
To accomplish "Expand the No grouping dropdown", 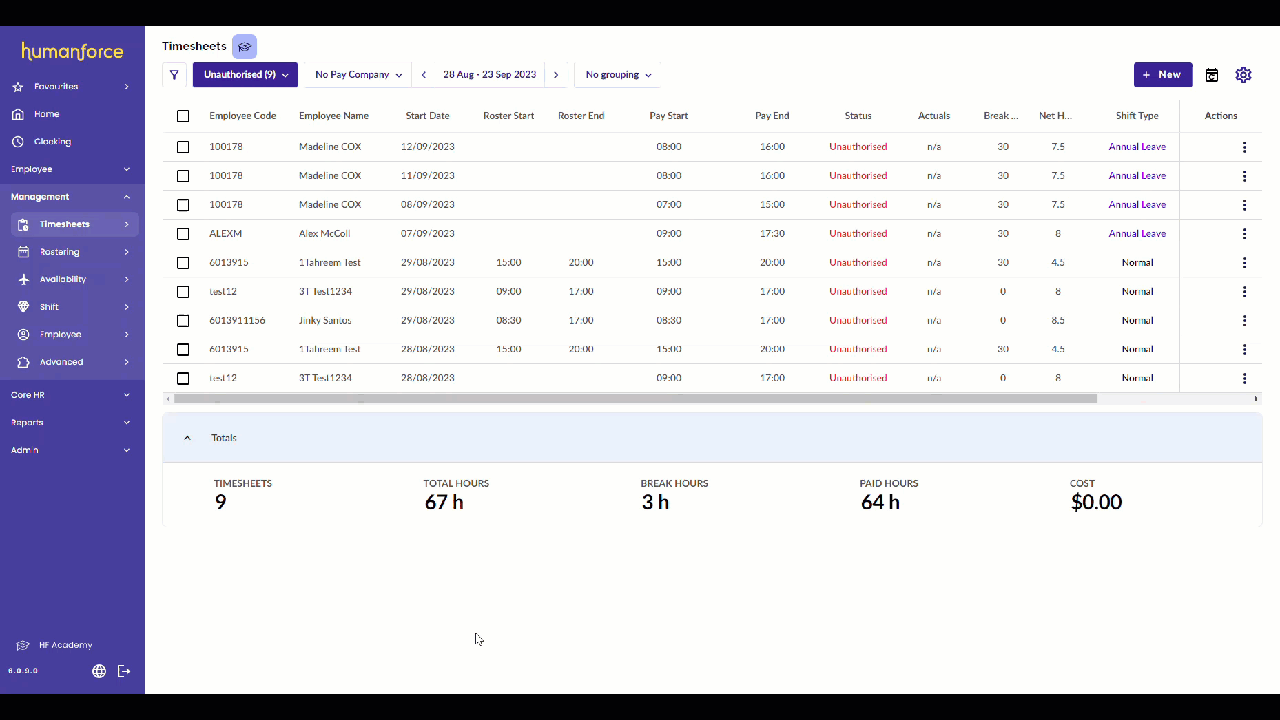I will pyautogui.click(x=618, y=75).
